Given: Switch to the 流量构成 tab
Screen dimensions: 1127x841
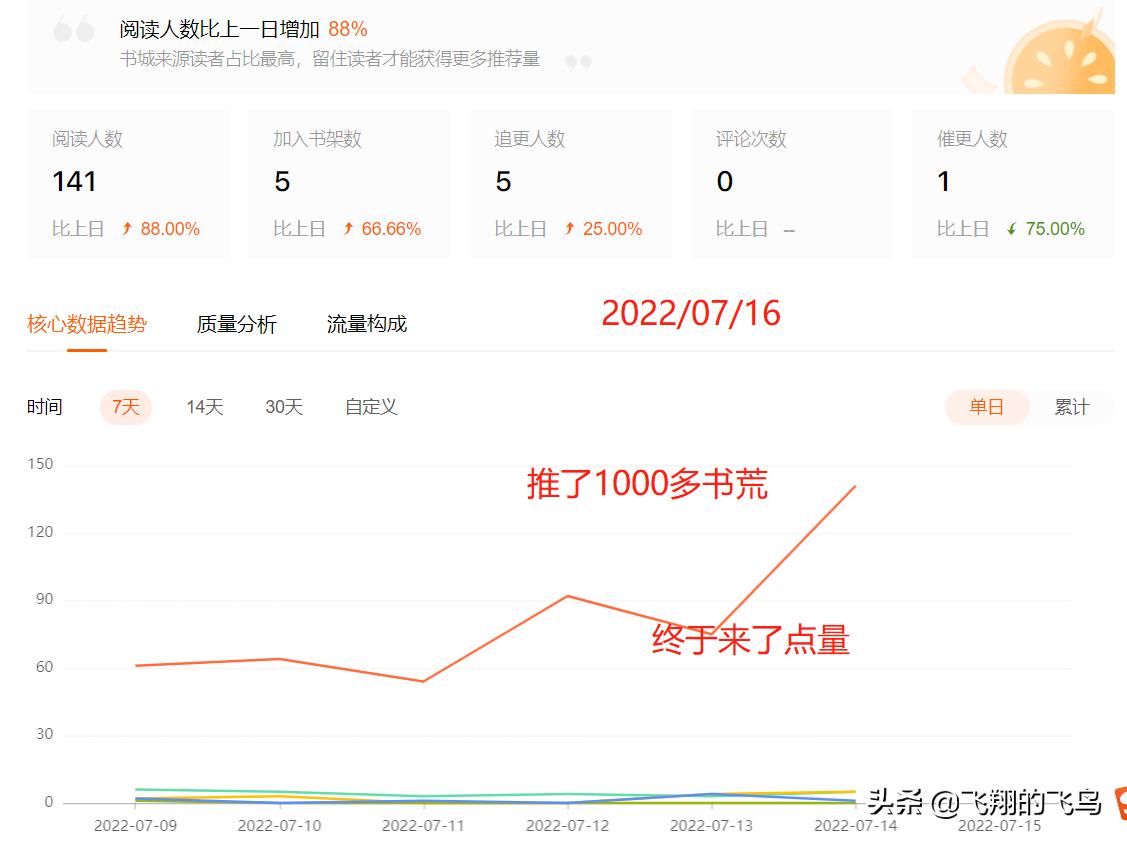Looking at the screenshot, I should [x=366, y=323].
